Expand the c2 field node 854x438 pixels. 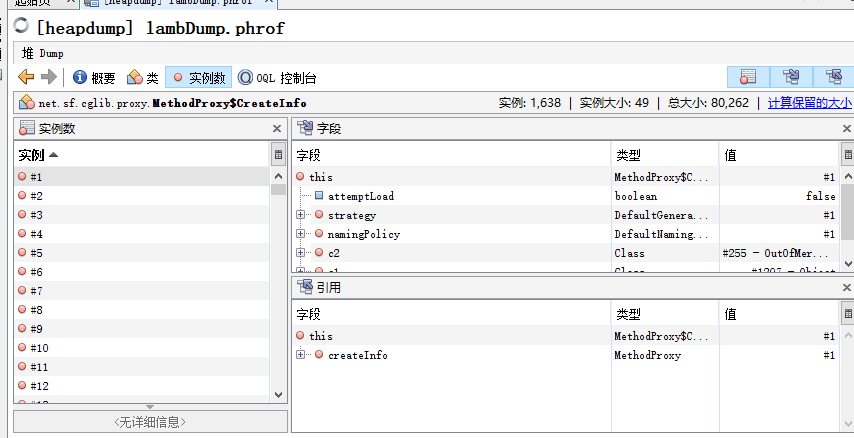tap(300, 253)
